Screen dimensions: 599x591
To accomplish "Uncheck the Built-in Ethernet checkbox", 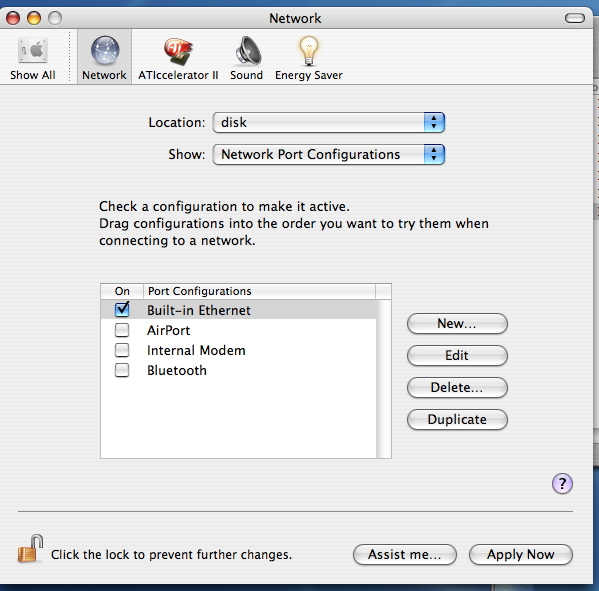I will point(122,309).
